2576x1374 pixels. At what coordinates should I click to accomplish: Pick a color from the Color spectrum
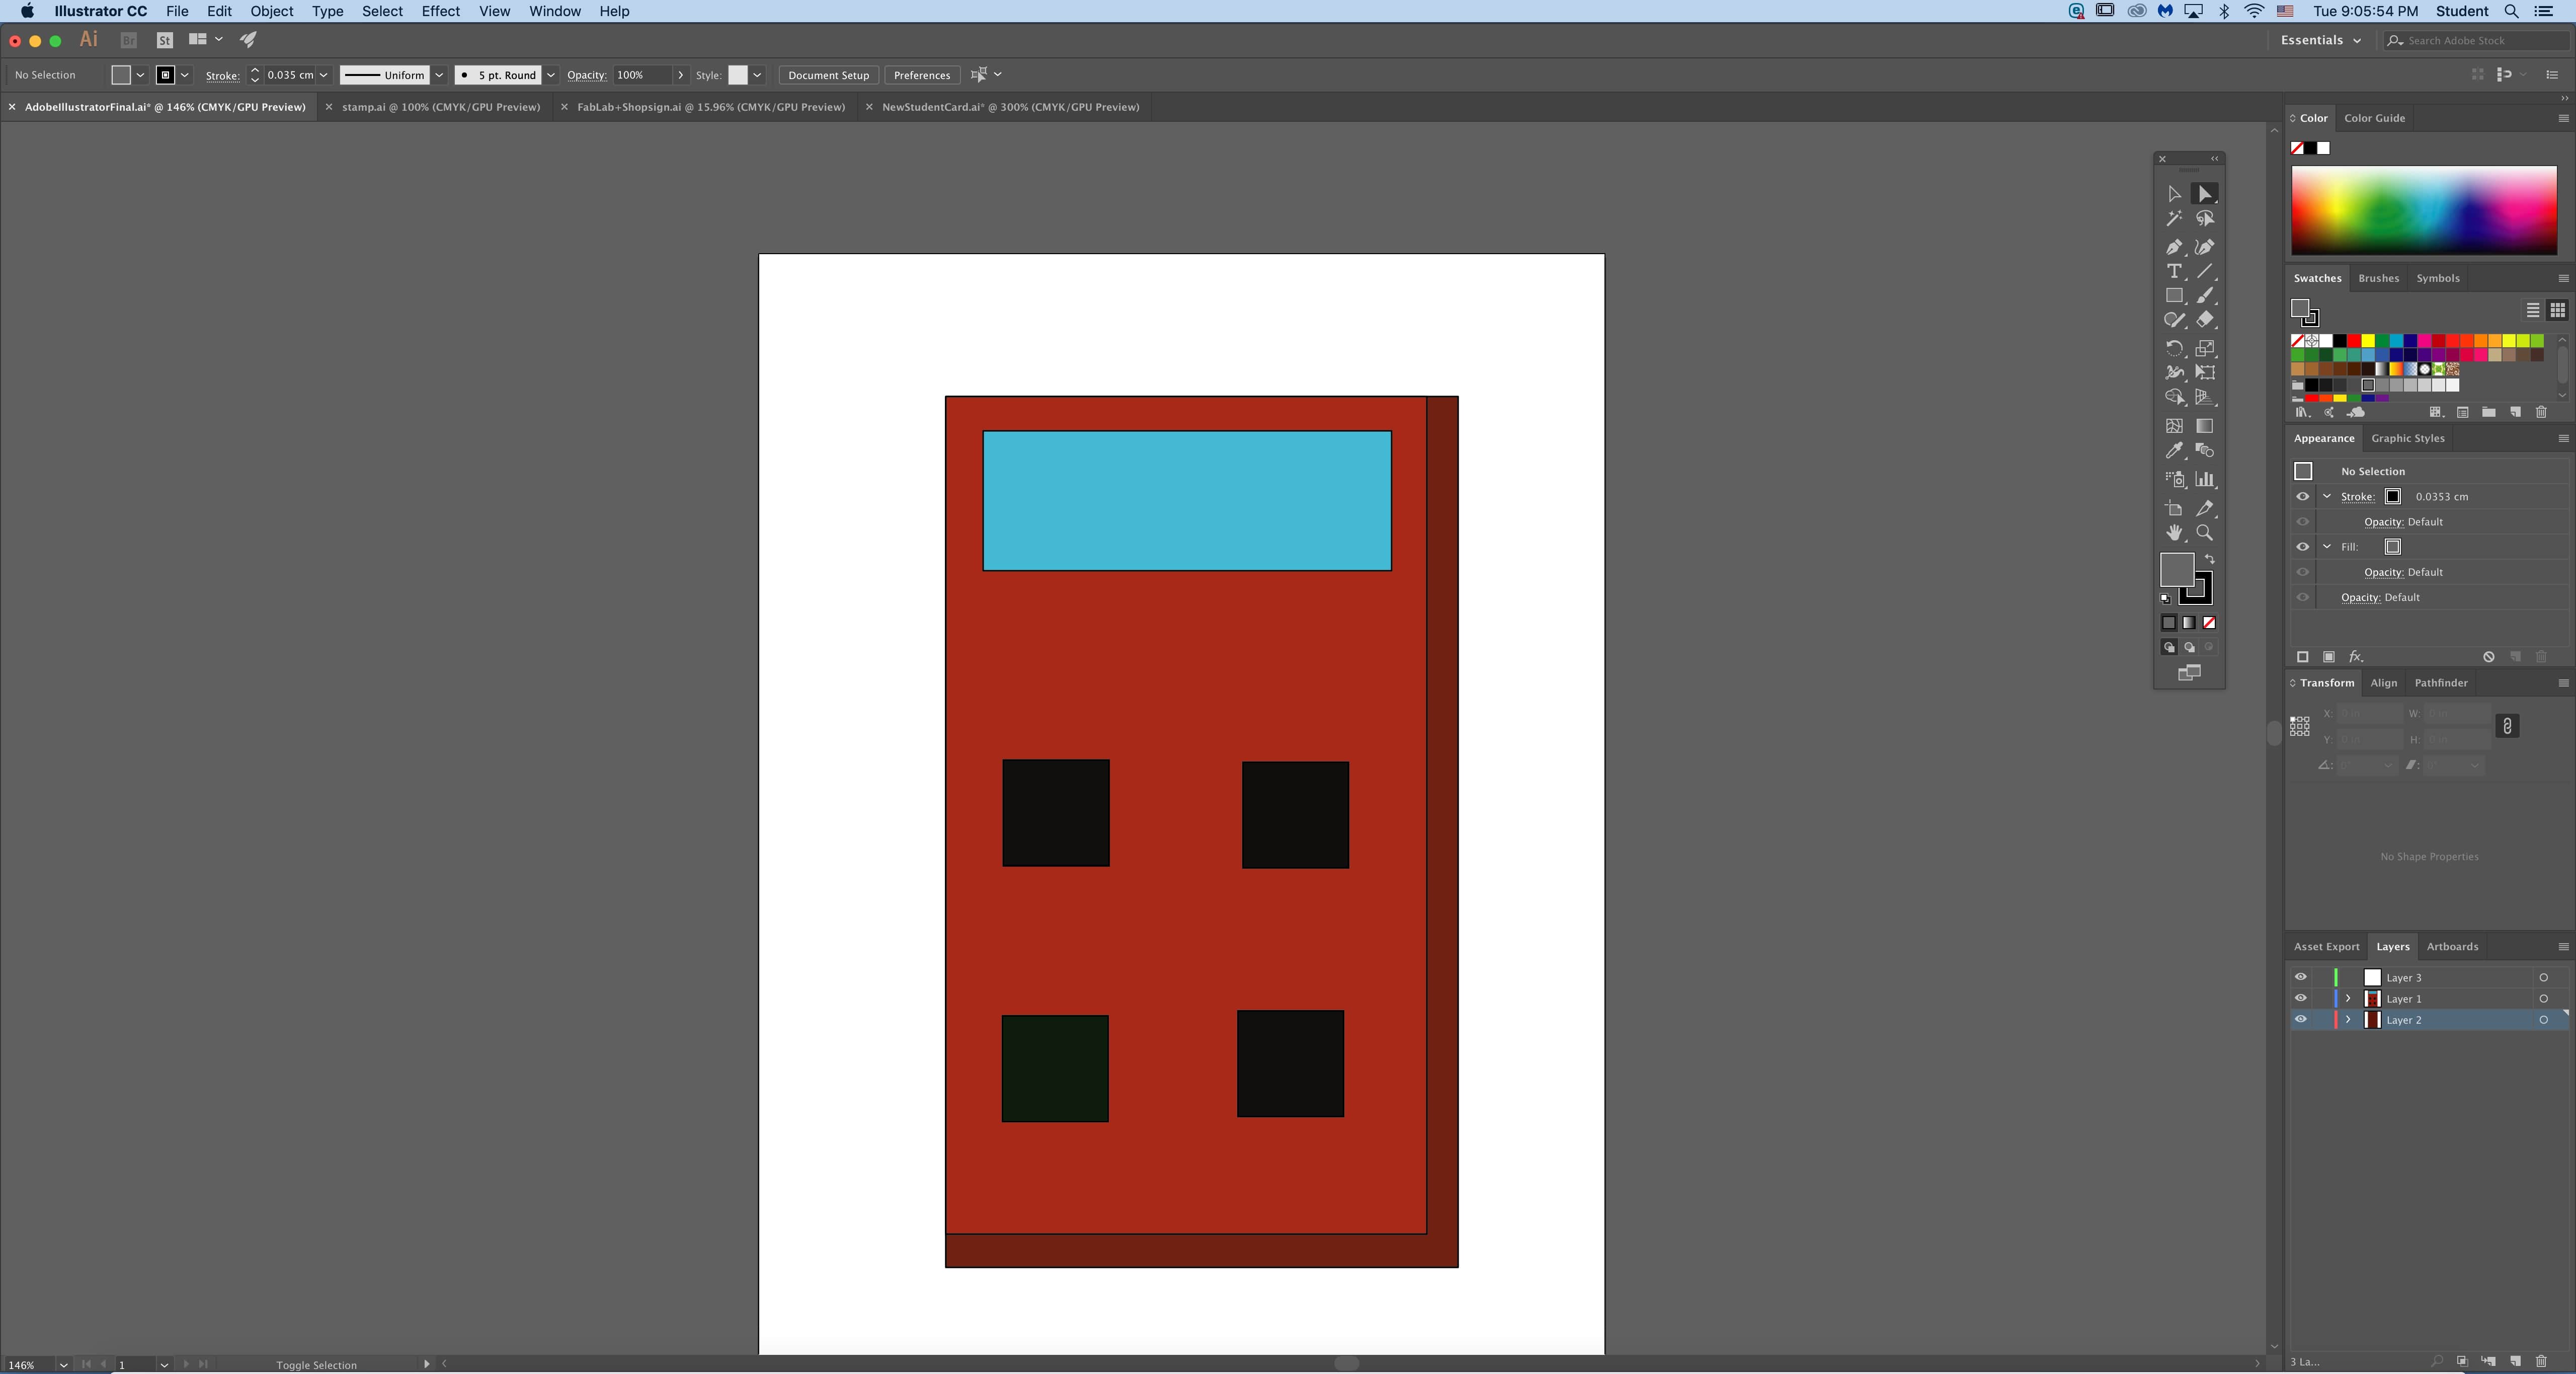[x=2424, y=211]
